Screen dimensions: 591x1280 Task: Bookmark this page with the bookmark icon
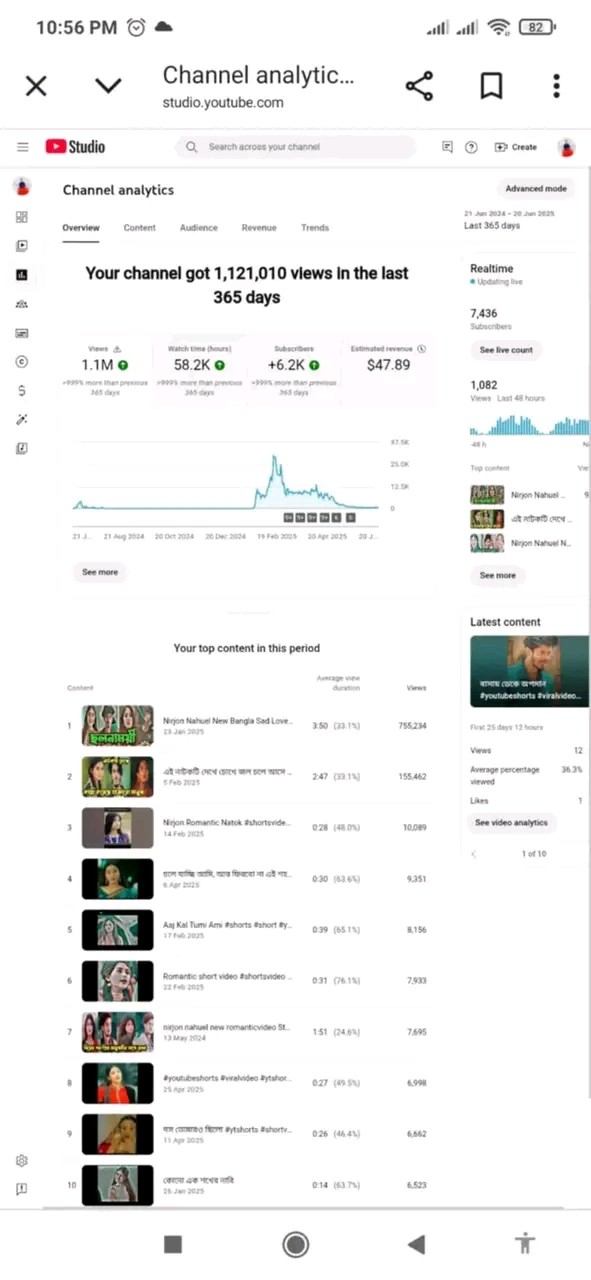(491, 86)
